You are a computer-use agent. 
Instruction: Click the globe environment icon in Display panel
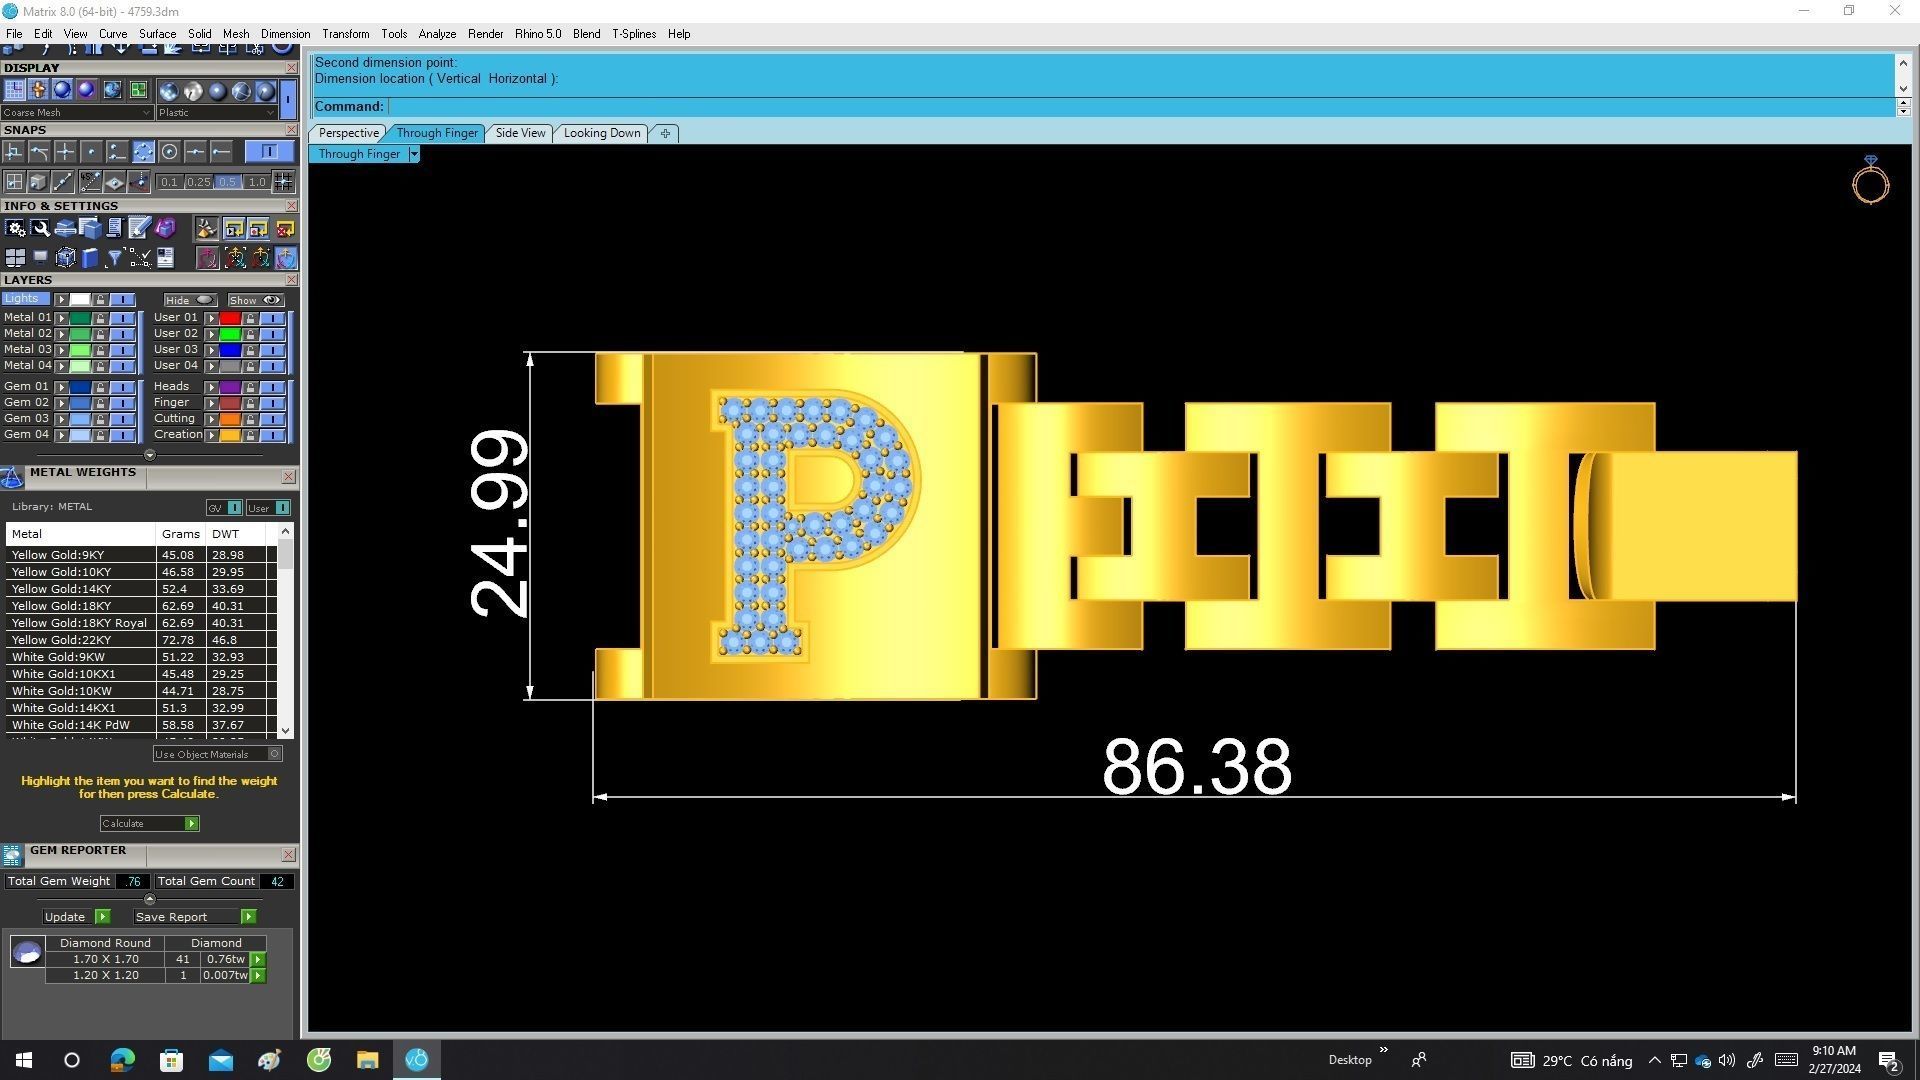click(111, 91)
